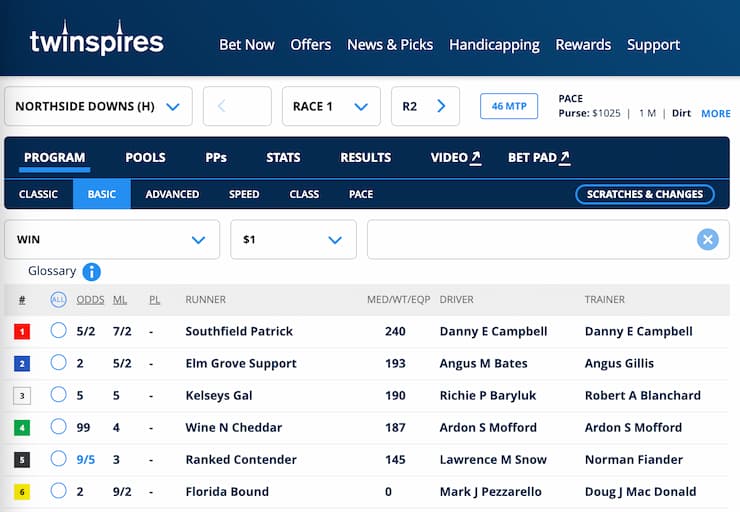Click runner number 3 white badge
This screenshot has width=740, height=512.
pyautogui.click(x=22, y=396)
